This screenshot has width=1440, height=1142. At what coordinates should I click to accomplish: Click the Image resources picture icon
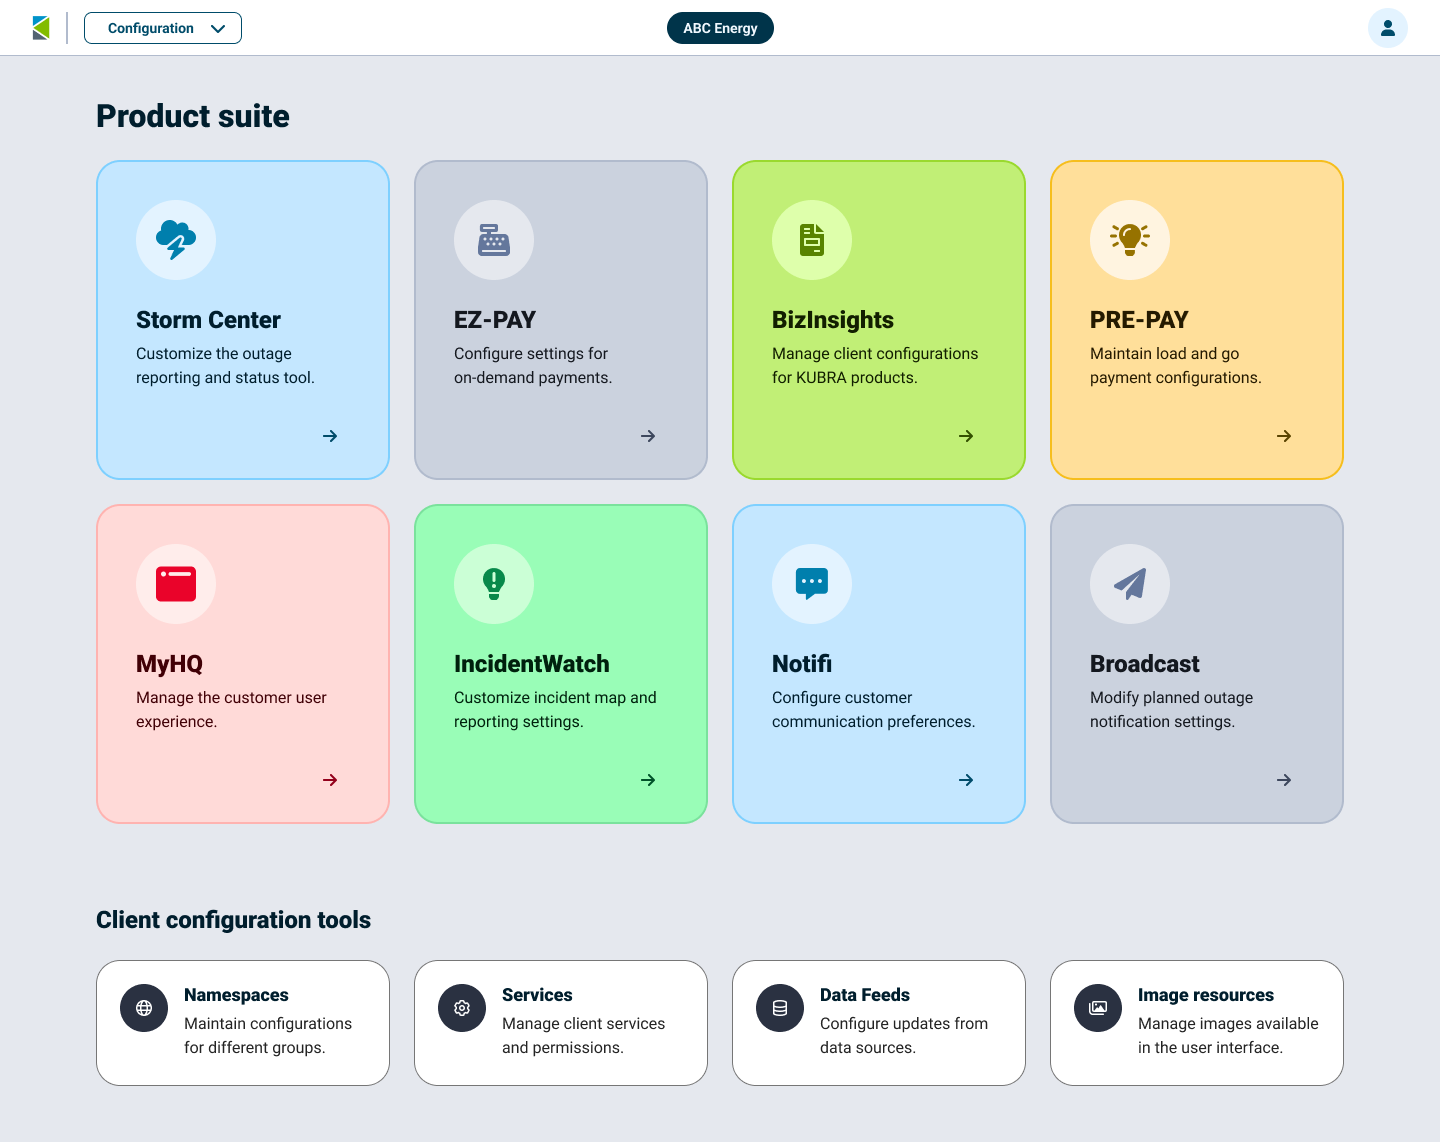tap(1098, 1008)
